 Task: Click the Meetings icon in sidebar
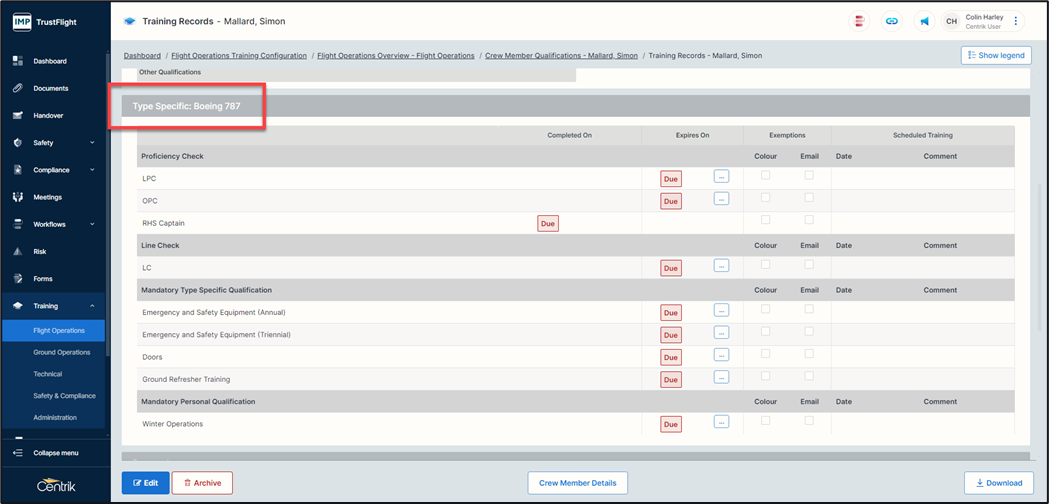18,197
